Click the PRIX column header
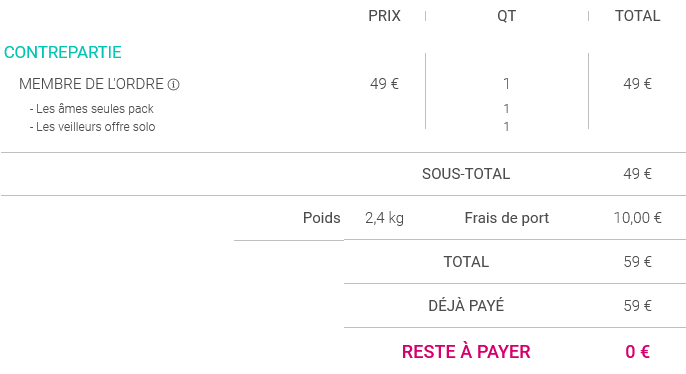The height and width of the screenshot is (374, 686). point(384,16)
